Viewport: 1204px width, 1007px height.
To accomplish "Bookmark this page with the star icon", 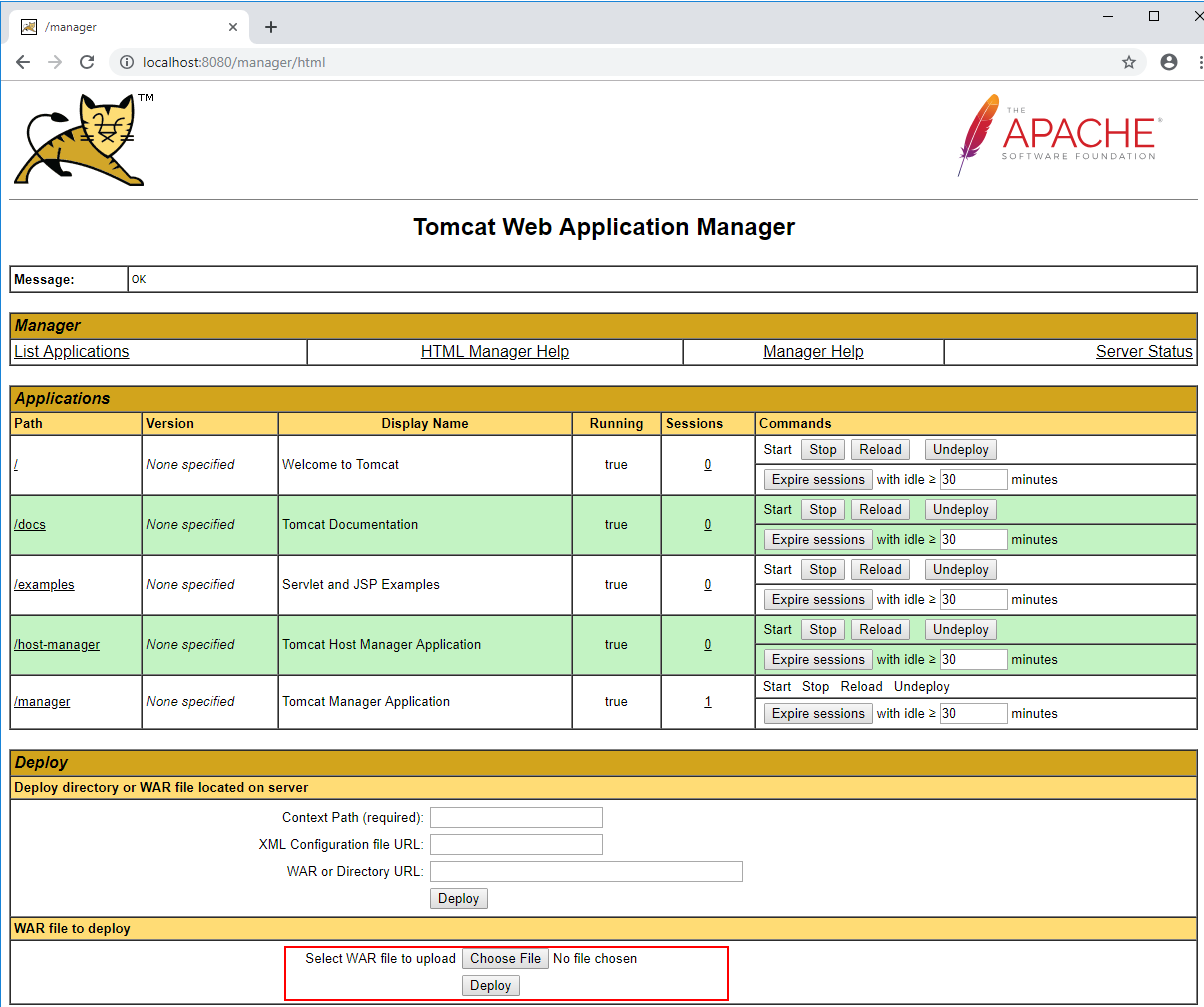I will [1129, 62].
